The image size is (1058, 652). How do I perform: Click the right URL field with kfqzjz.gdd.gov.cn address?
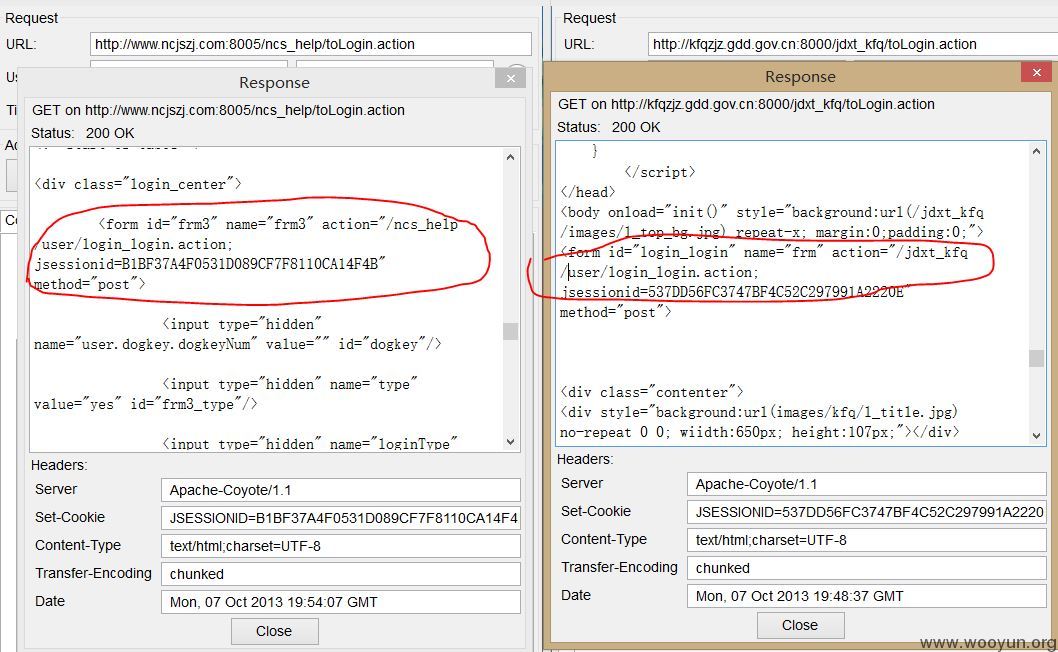pyautogui.click(x=853, y=45)
